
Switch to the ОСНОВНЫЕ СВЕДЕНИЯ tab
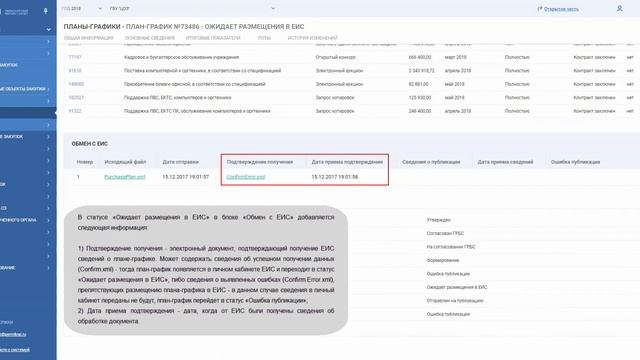150,38
